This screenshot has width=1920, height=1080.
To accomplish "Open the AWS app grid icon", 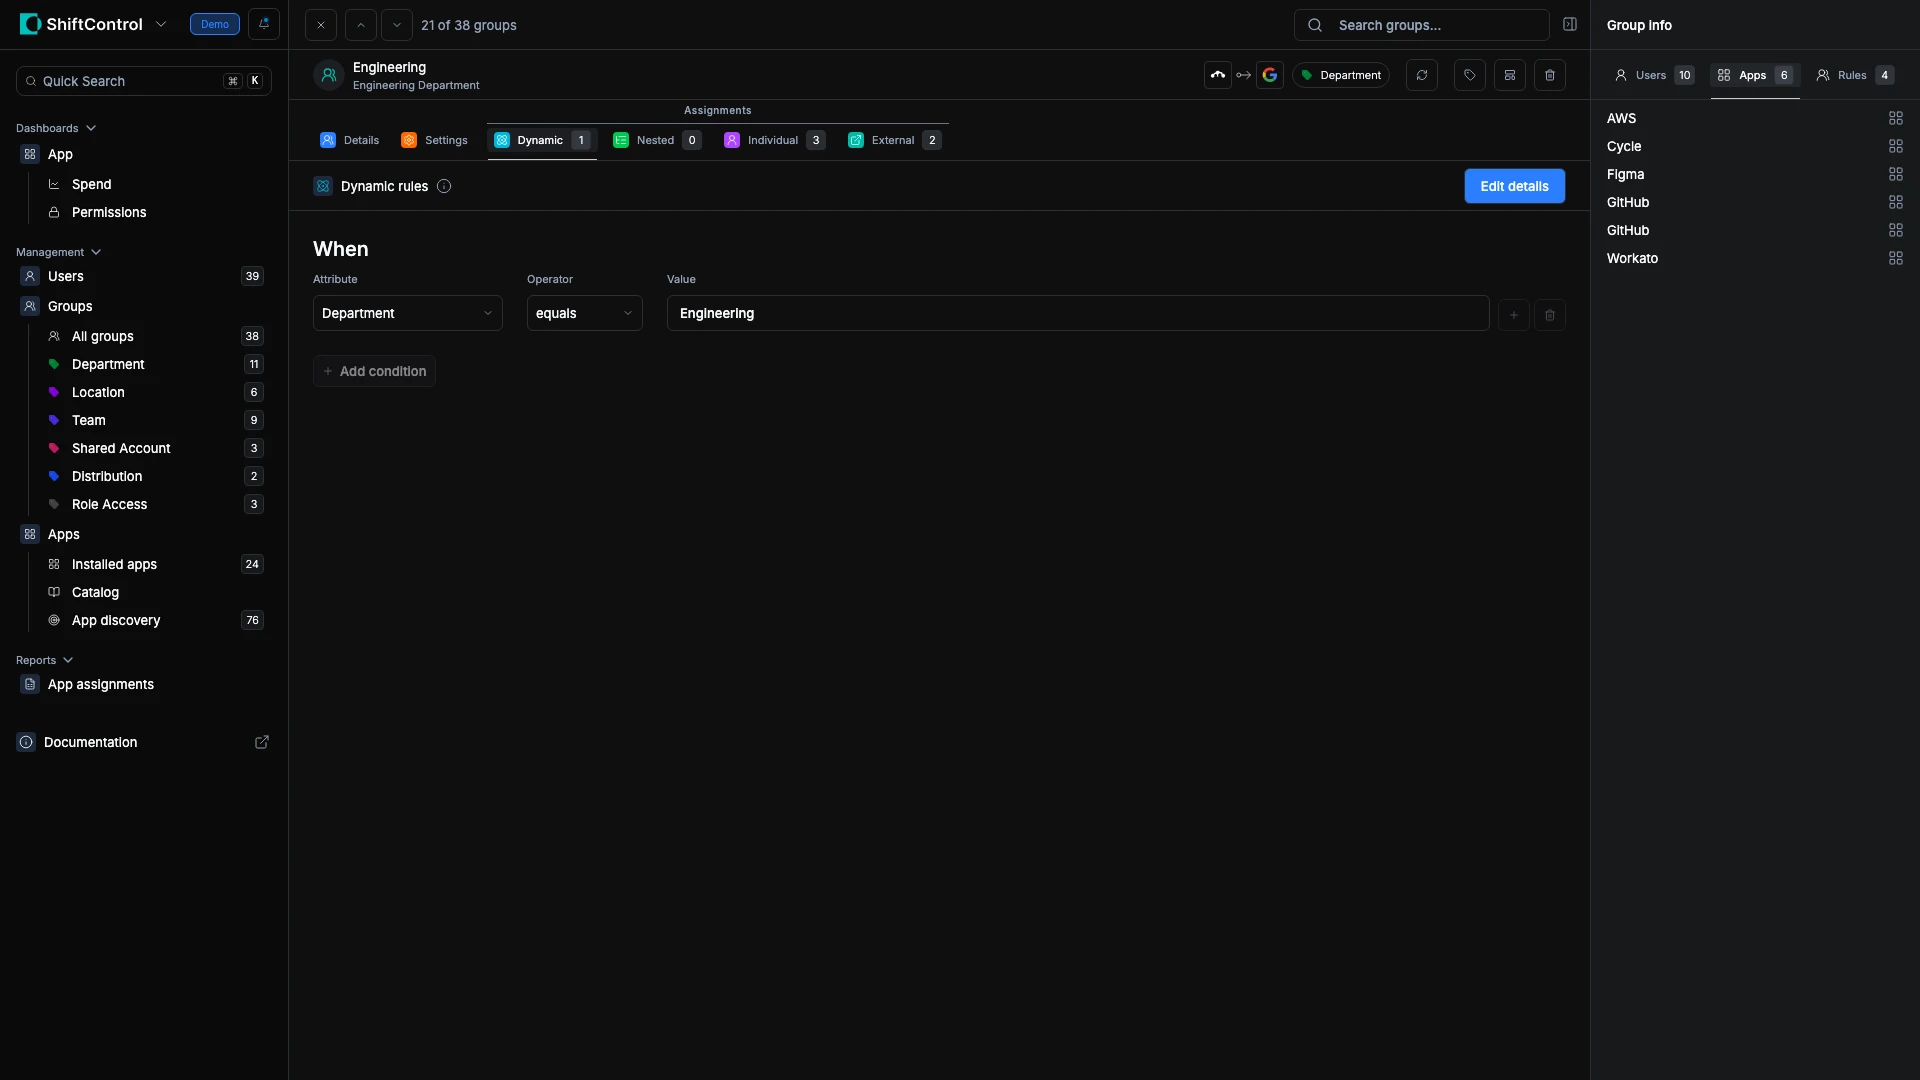I will coord(1895,118).
